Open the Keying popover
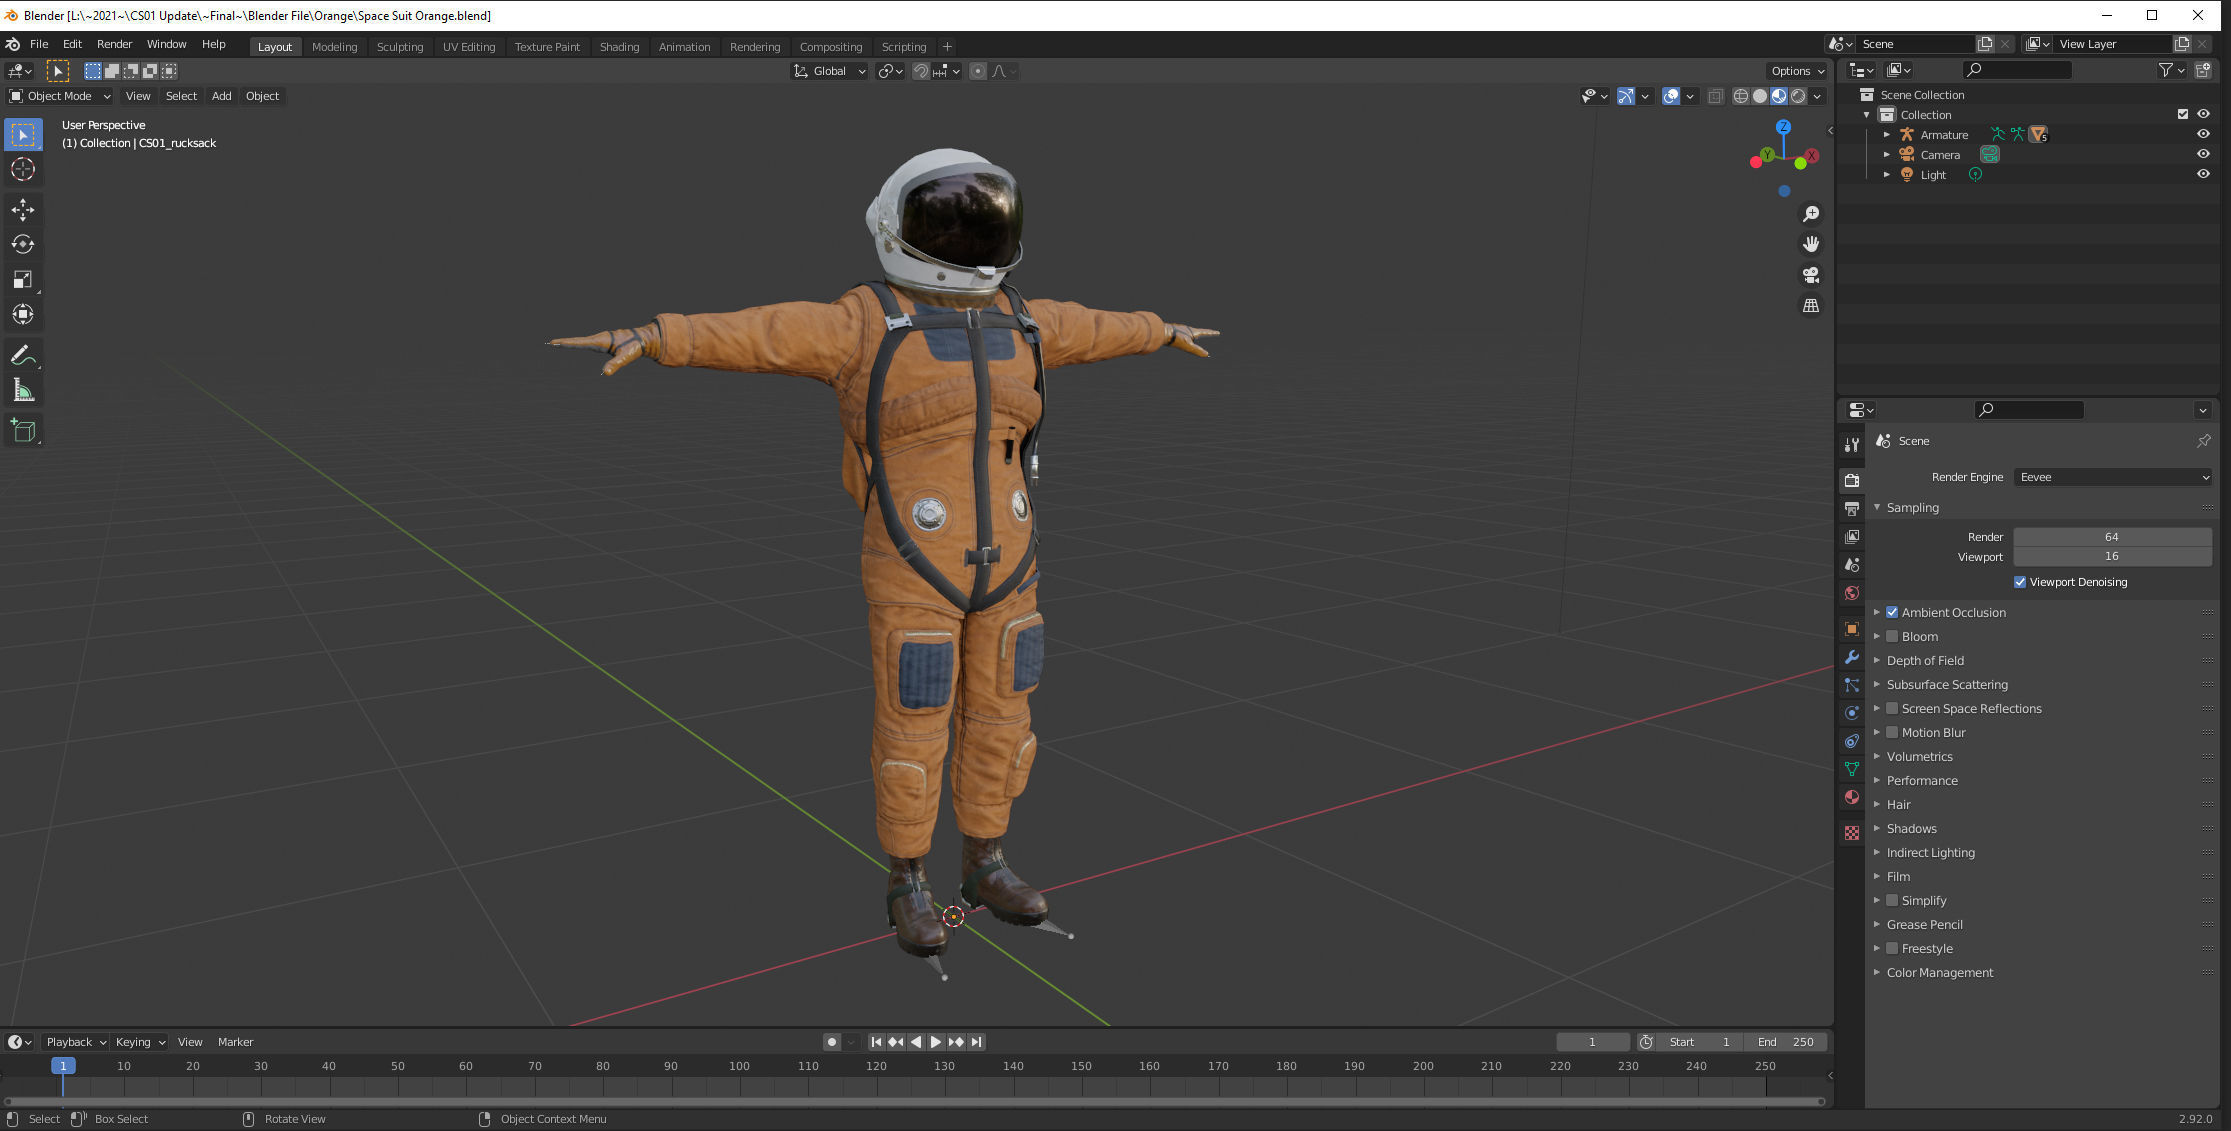 139,1042
